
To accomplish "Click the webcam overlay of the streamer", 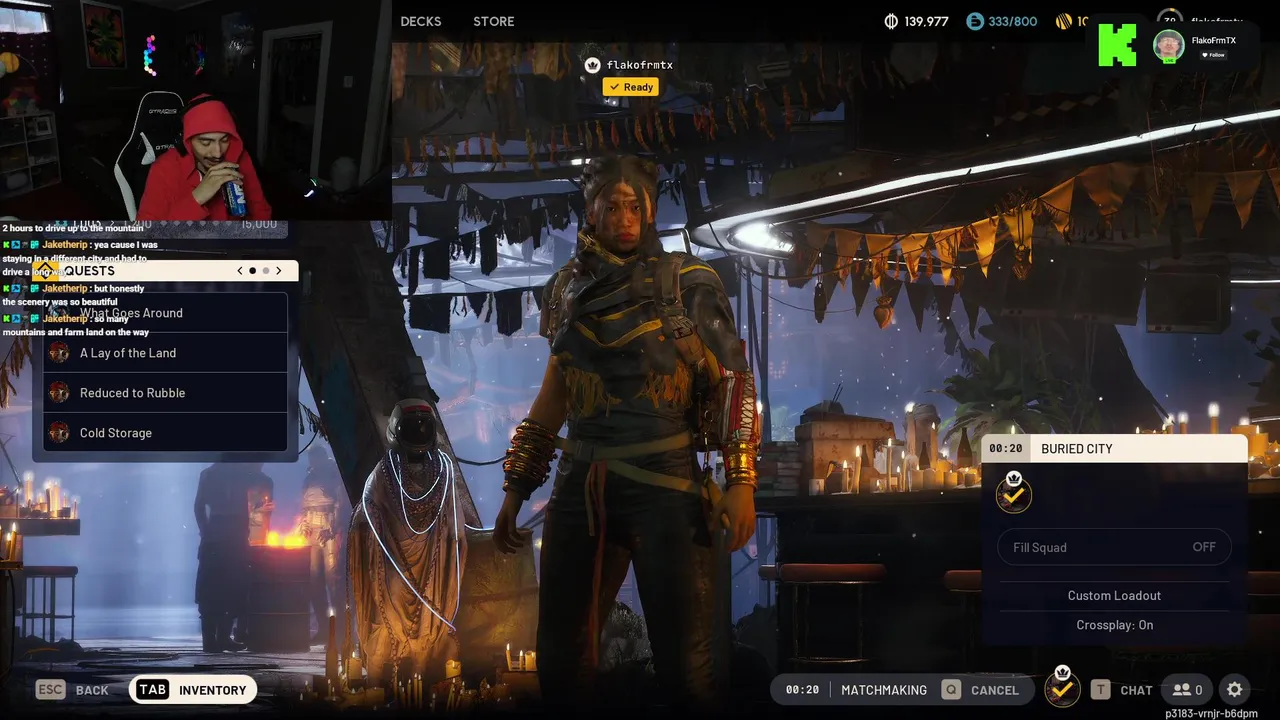I will pos(195,110).
